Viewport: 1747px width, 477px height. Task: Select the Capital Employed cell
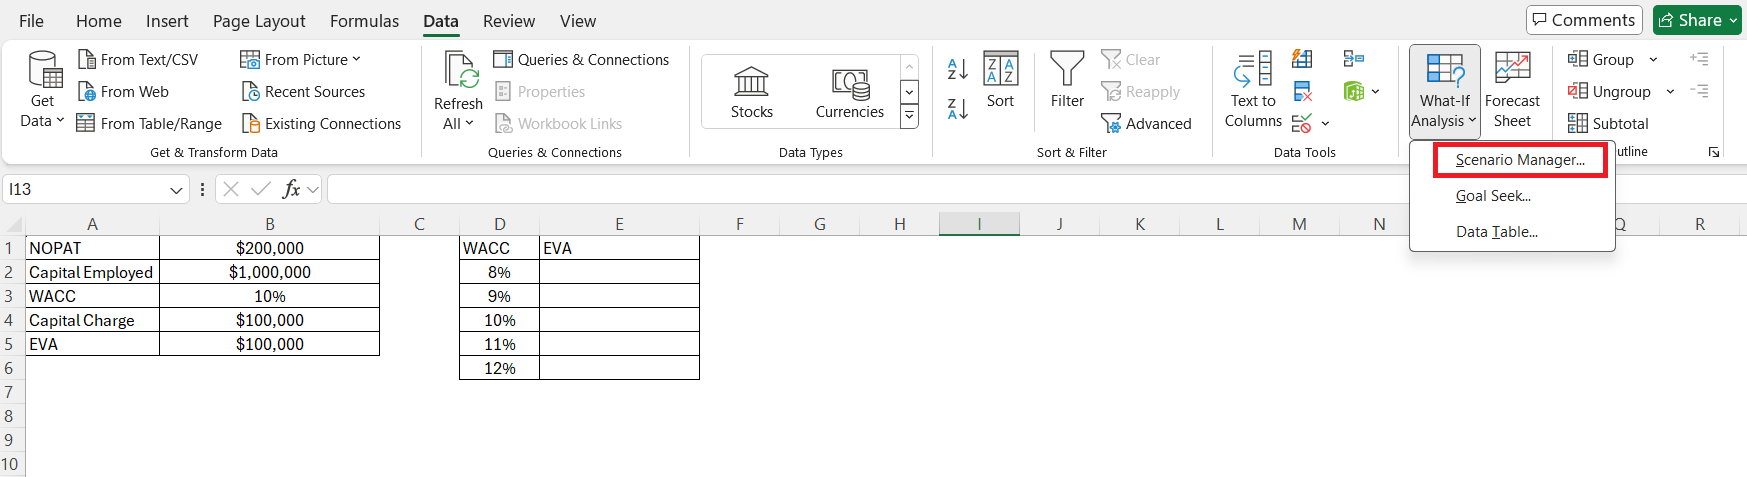pyautogui.click(x=92, y=272)
